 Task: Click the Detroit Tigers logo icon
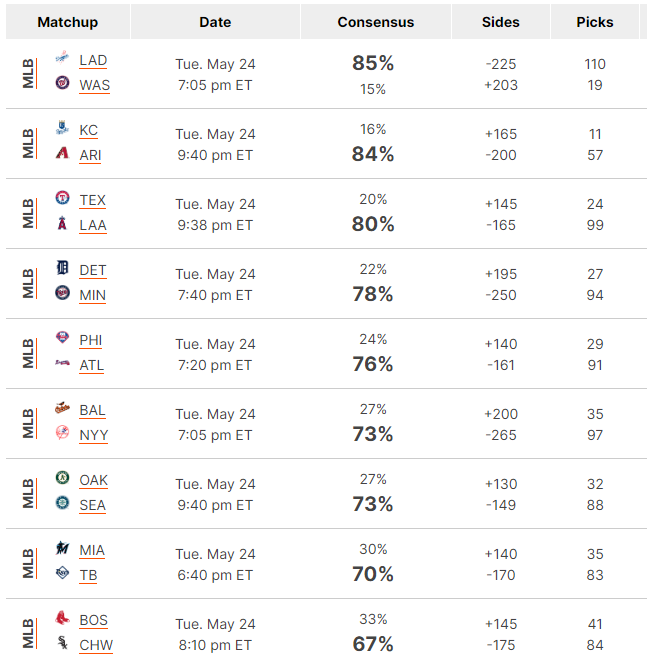(x=62, y=268)
